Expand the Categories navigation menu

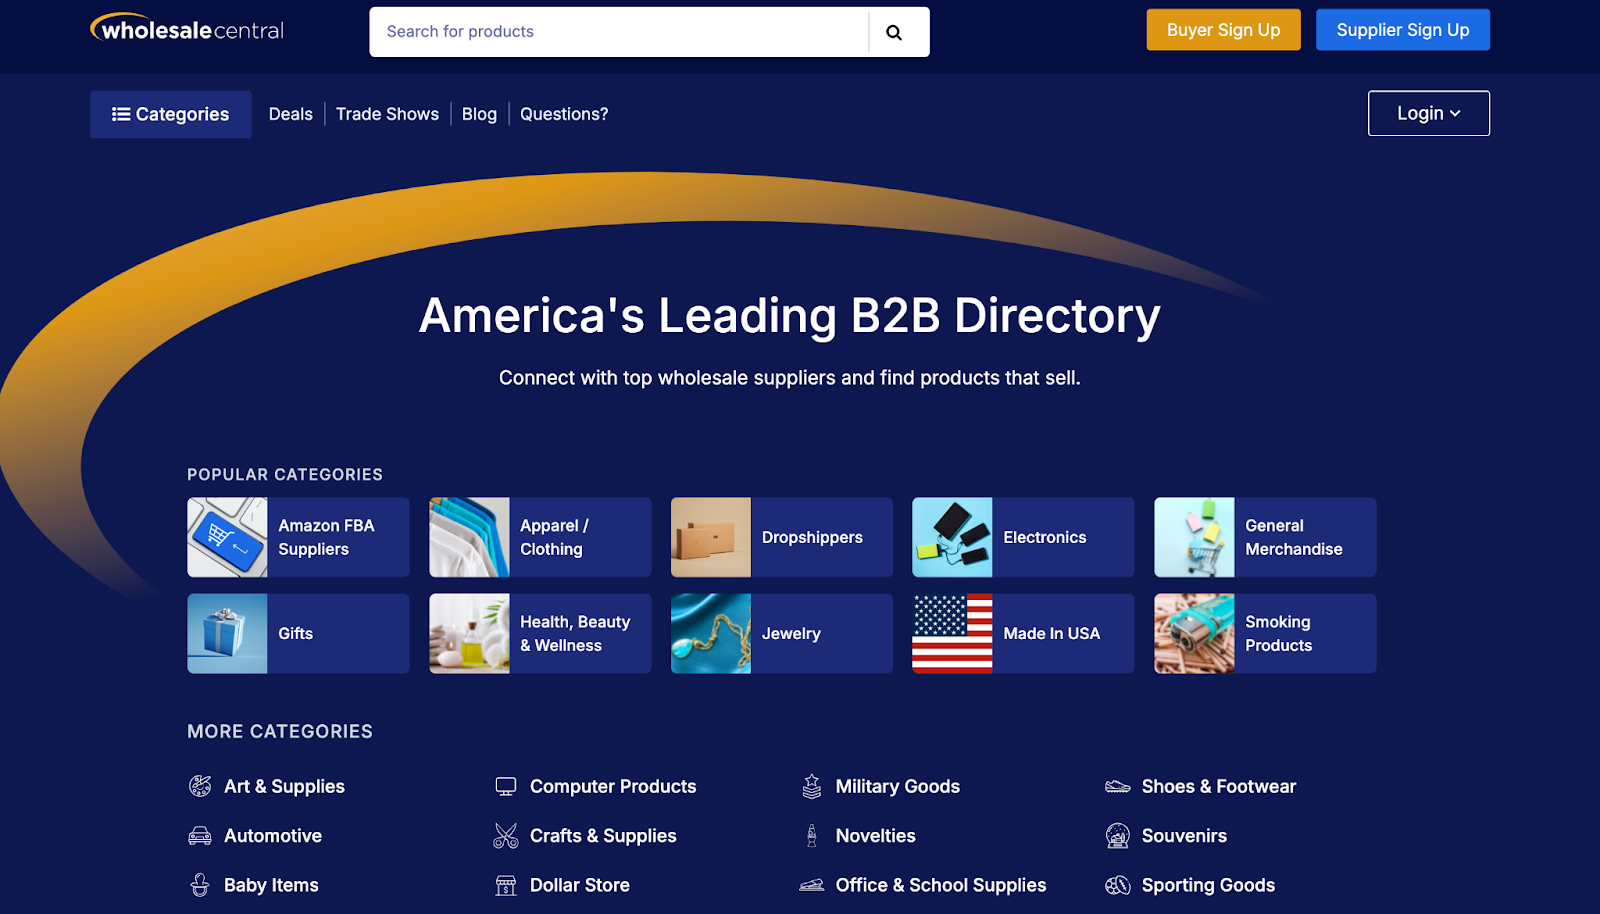pyautogui.click(x=170, y=114)
